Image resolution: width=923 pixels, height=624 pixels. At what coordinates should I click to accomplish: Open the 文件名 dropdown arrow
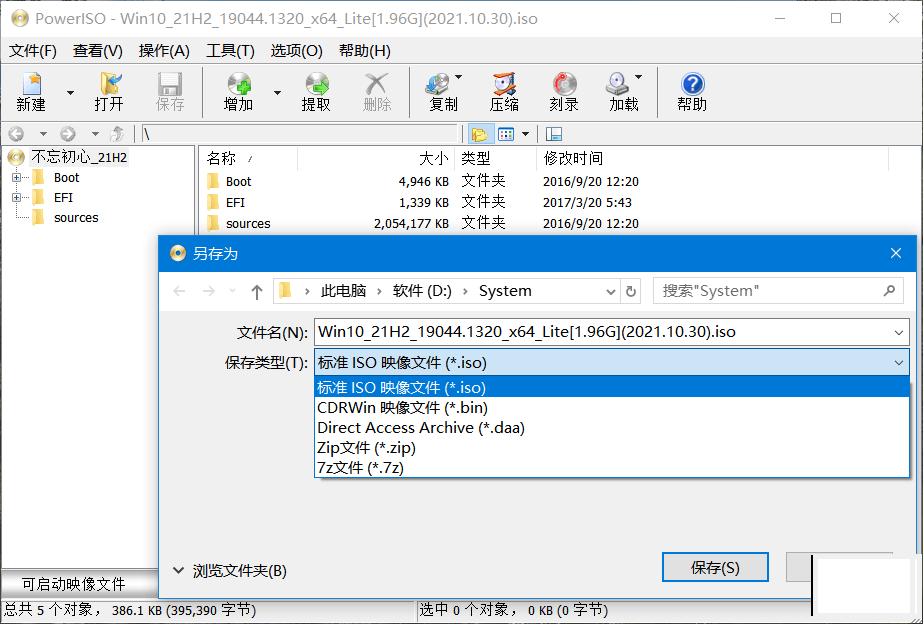coord(899,333)
